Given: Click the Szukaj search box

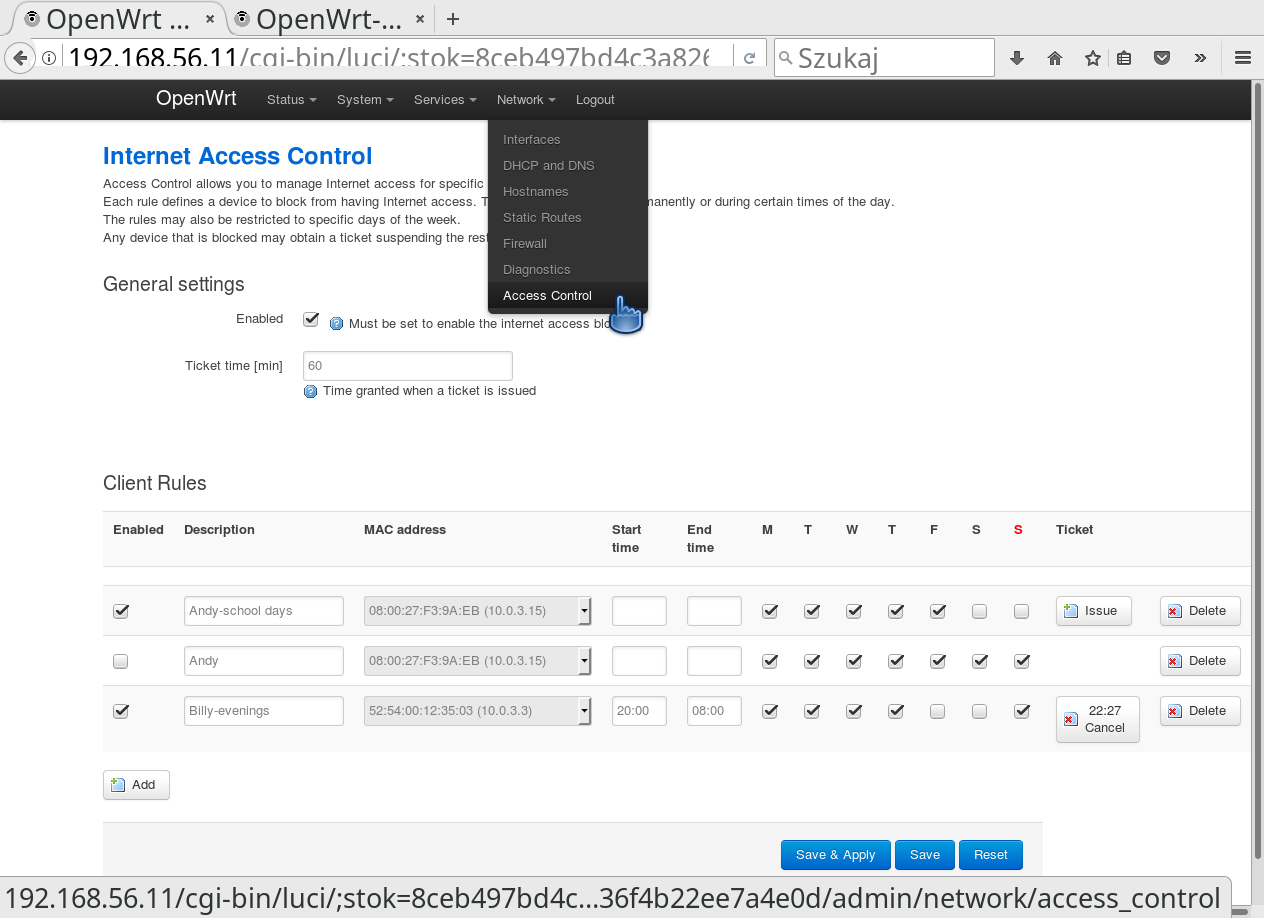Looking at the screenshot, I should pos(885,58).
